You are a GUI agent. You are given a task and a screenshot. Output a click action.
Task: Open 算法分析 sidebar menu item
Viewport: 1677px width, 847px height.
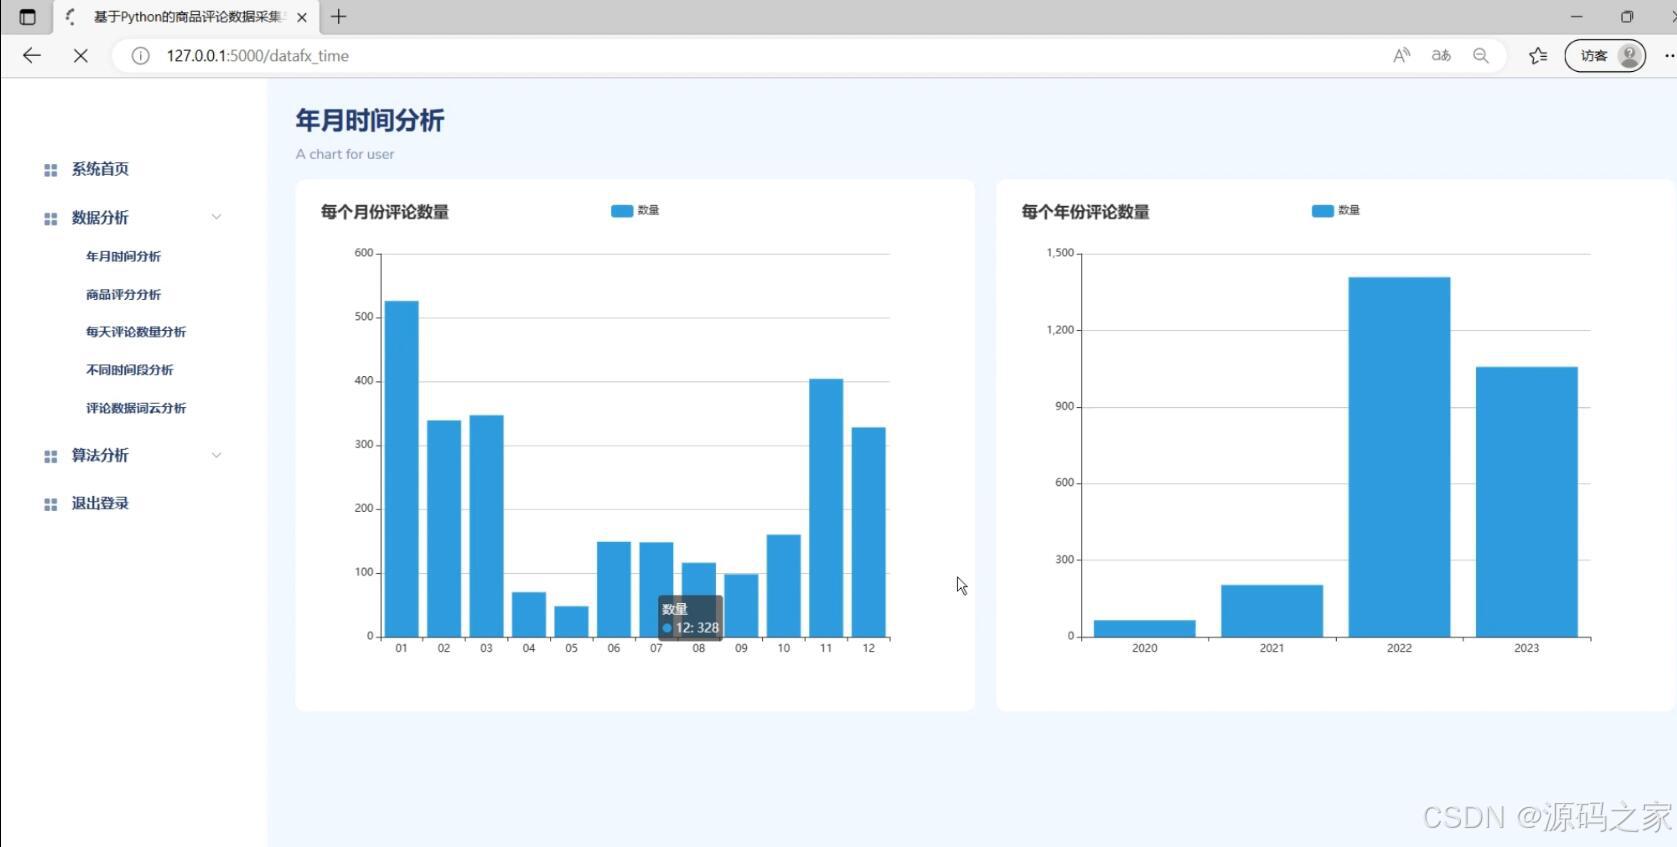pos(100,455)
